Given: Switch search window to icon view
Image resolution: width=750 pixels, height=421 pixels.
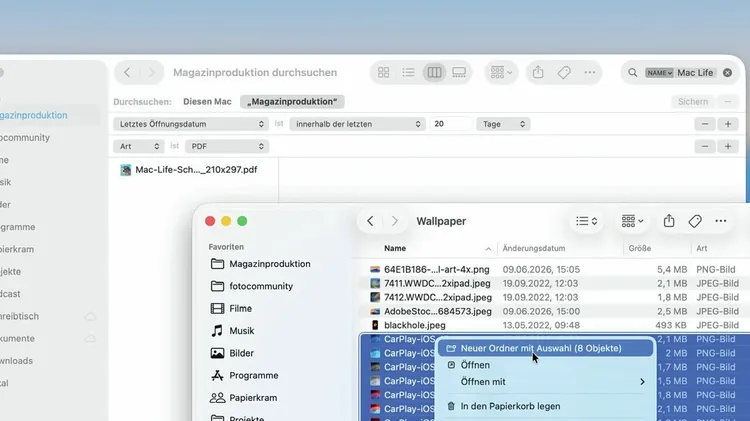Looking at the screenshot, I should coord(384,73).
